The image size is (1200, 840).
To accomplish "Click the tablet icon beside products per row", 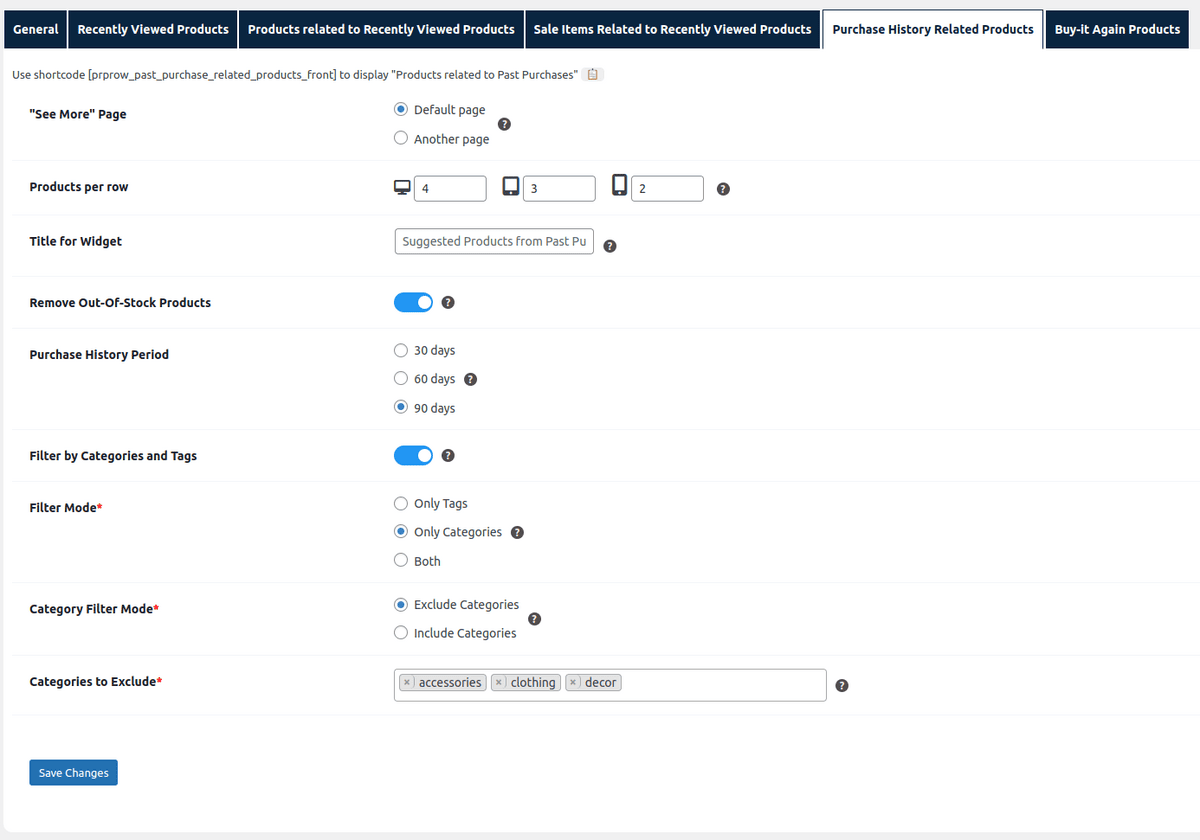I will (511, 186).
